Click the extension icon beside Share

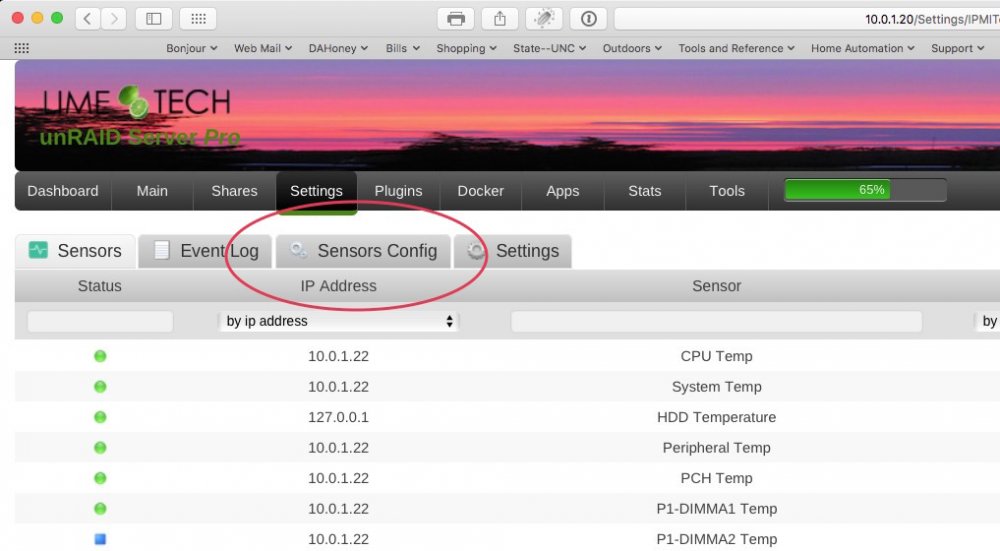pos(544,18)
